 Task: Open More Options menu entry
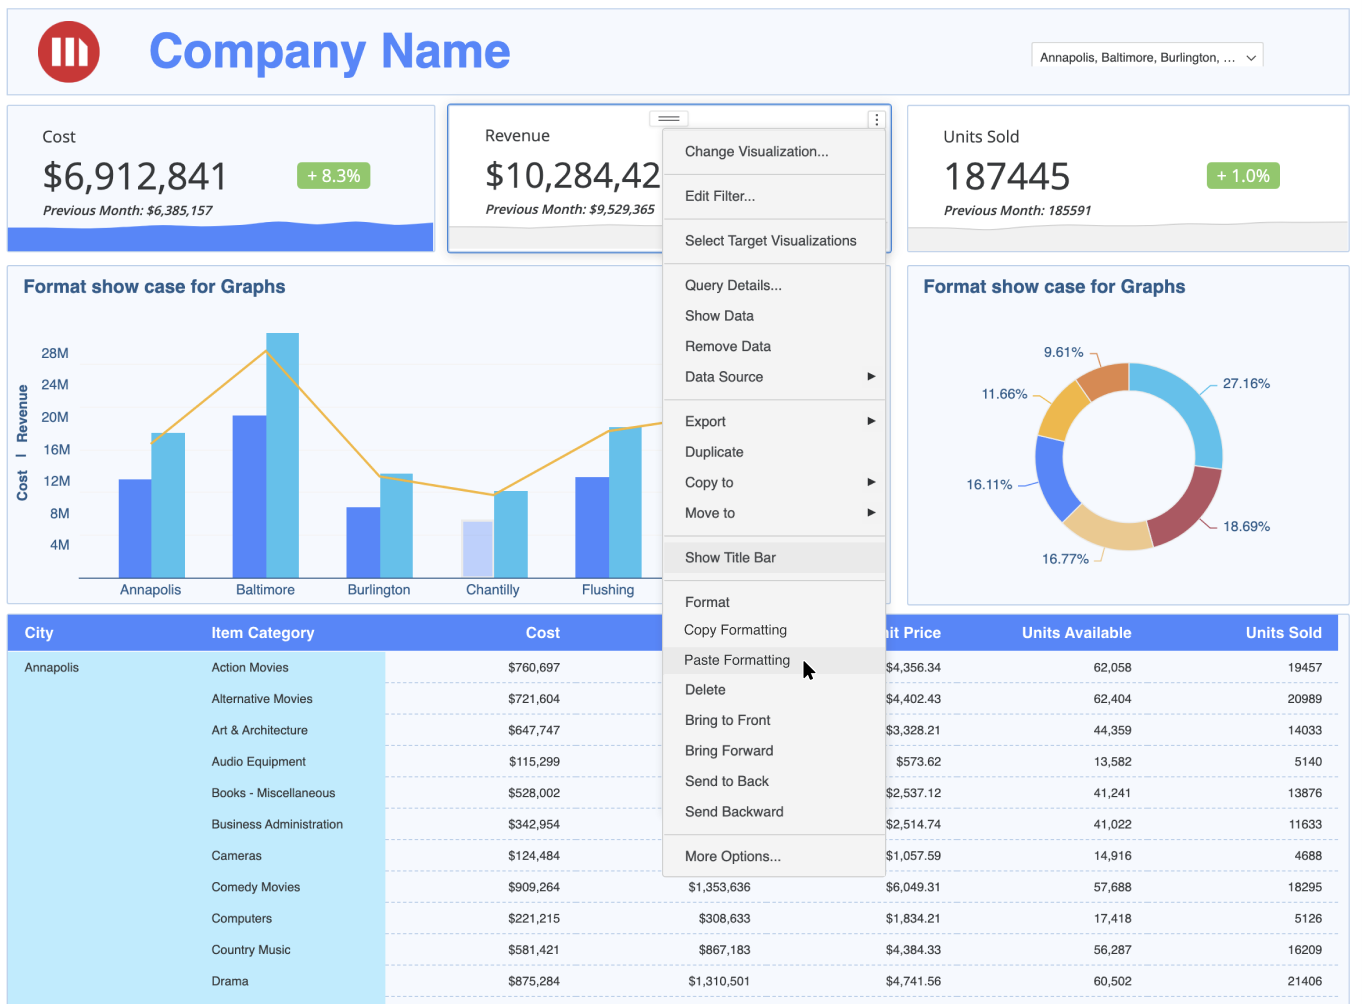click(733, 857)
